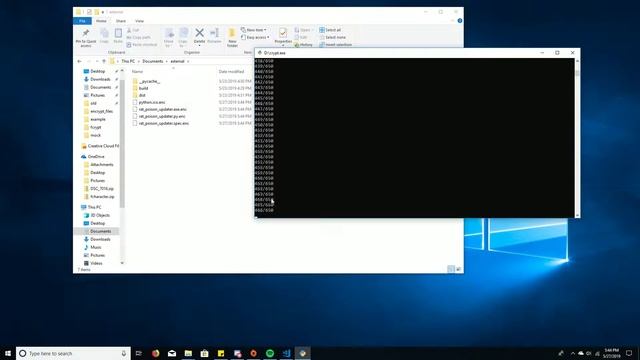Click the taskbar search box

pos(73,353)
